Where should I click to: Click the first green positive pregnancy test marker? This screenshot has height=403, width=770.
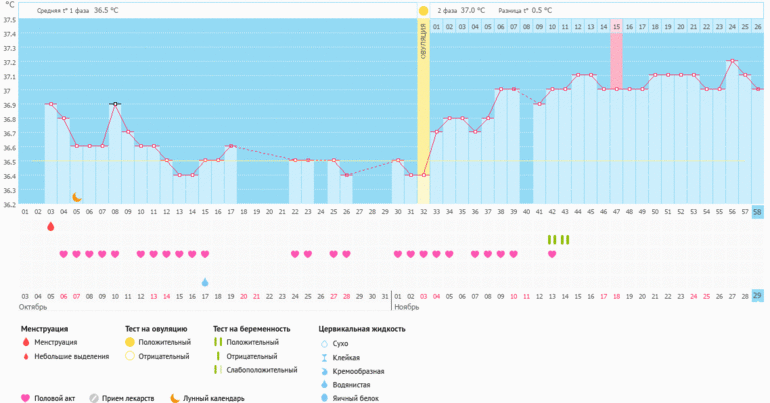pyautogui.click(x=549, y=240)
